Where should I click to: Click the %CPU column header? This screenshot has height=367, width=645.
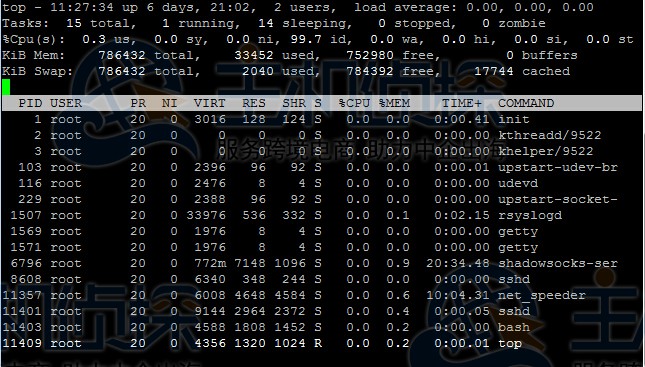coord(354,103)
